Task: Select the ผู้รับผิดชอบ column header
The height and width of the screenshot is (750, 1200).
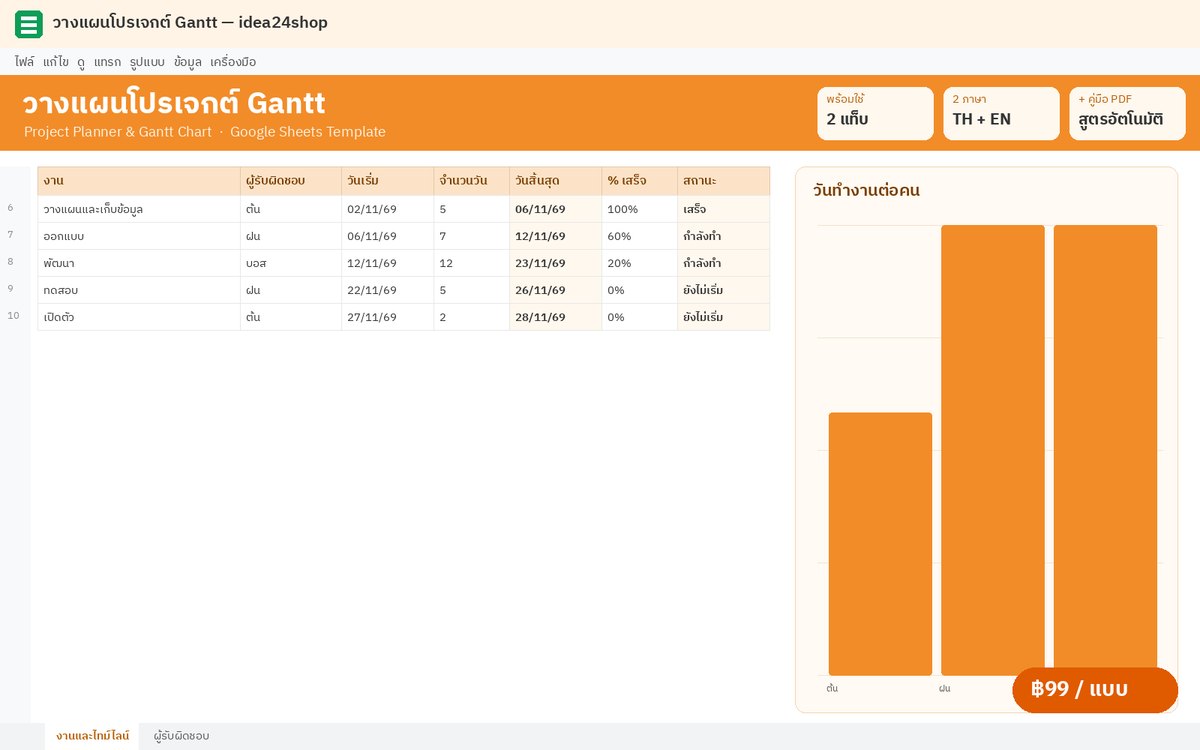Action: (x=291, y=181)
